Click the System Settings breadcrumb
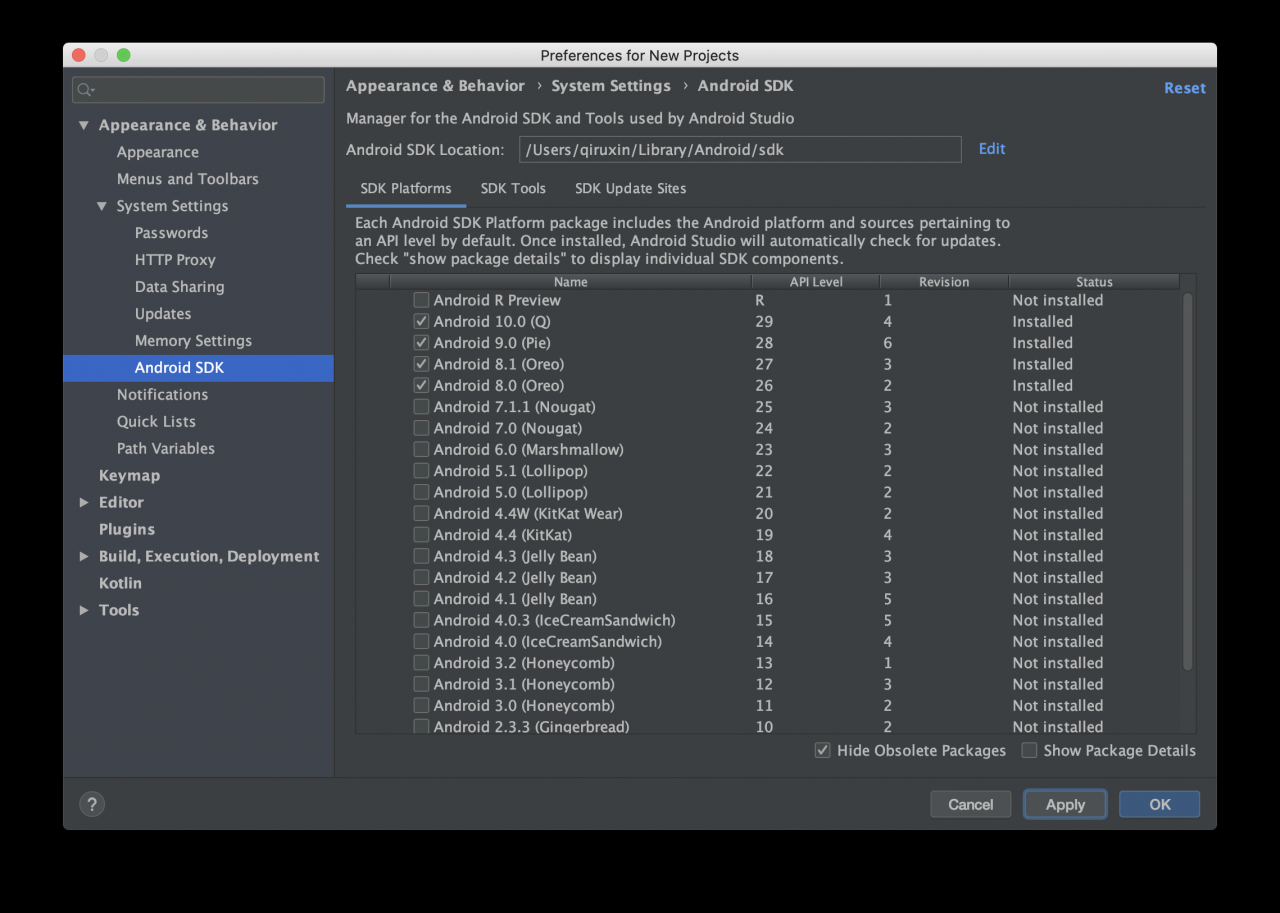Viewport: 1280px width, 913px height. click(x=611, y=86)
